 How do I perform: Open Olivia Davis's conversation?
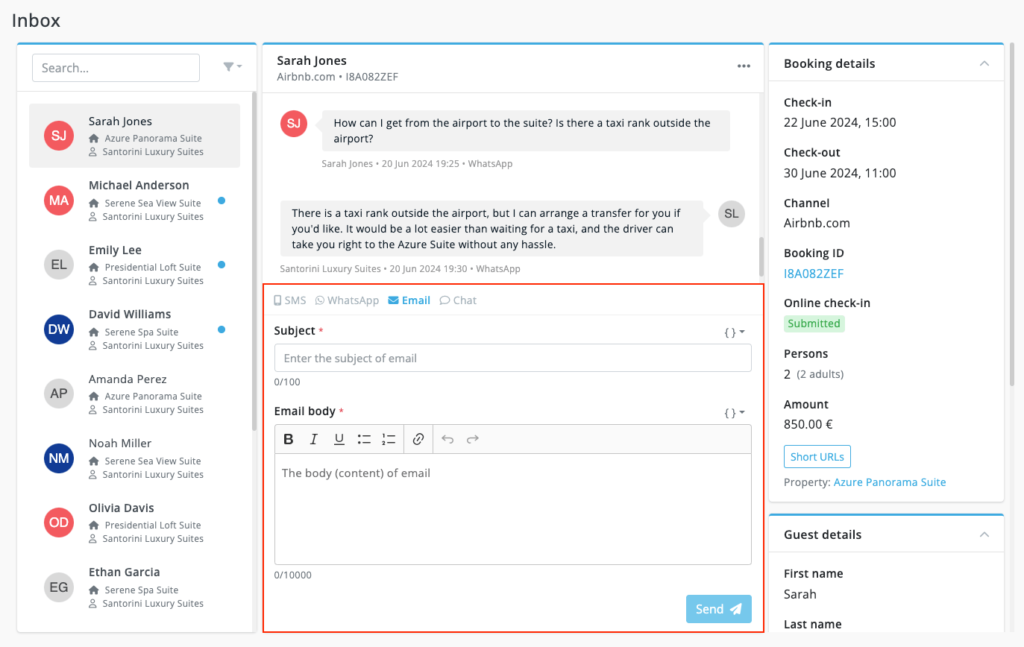(x=135, y=523)
